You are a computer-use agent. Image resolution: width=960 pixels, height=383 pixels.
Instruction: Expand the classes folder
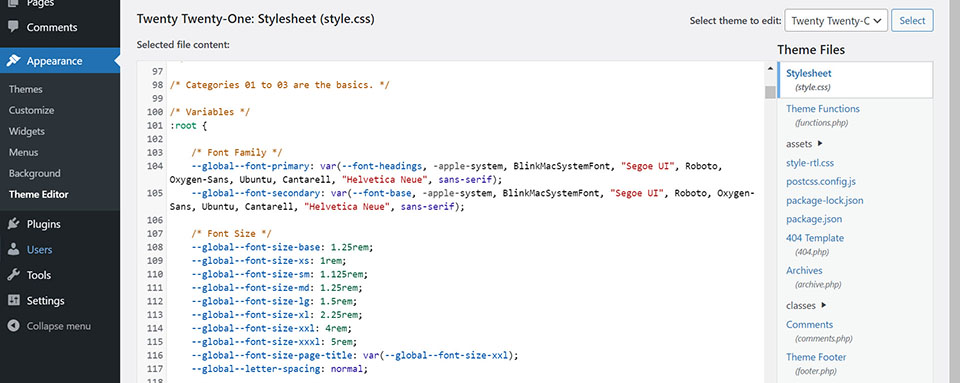tap(806, 305)
